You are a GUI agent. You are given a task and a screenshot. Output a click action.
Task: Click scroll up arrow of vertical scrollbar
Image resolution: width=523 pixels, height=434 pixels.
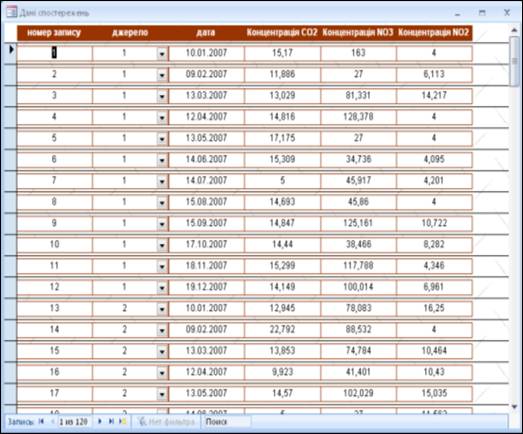[514, 31]
